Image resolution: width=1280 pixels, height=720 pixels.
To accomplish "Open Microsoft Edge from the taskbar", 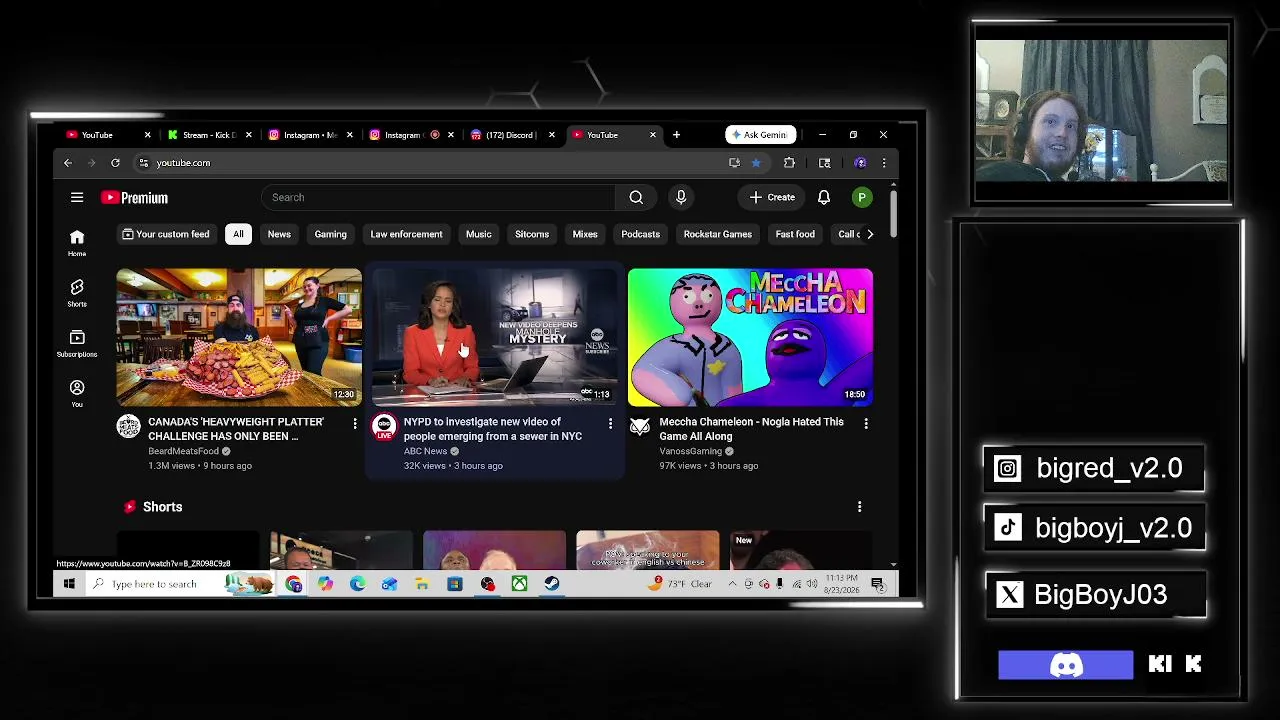I will tap(358, 584).
